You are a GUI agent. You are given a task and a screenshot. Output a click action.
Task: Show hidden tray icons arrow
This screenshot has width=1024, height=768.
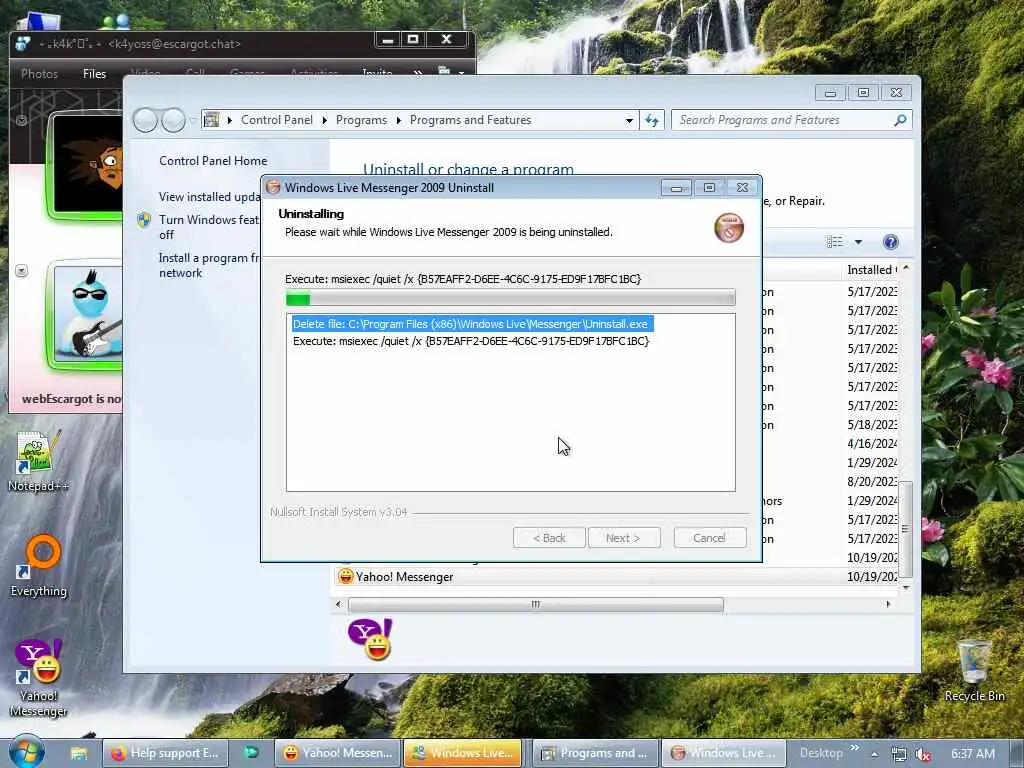874,754
